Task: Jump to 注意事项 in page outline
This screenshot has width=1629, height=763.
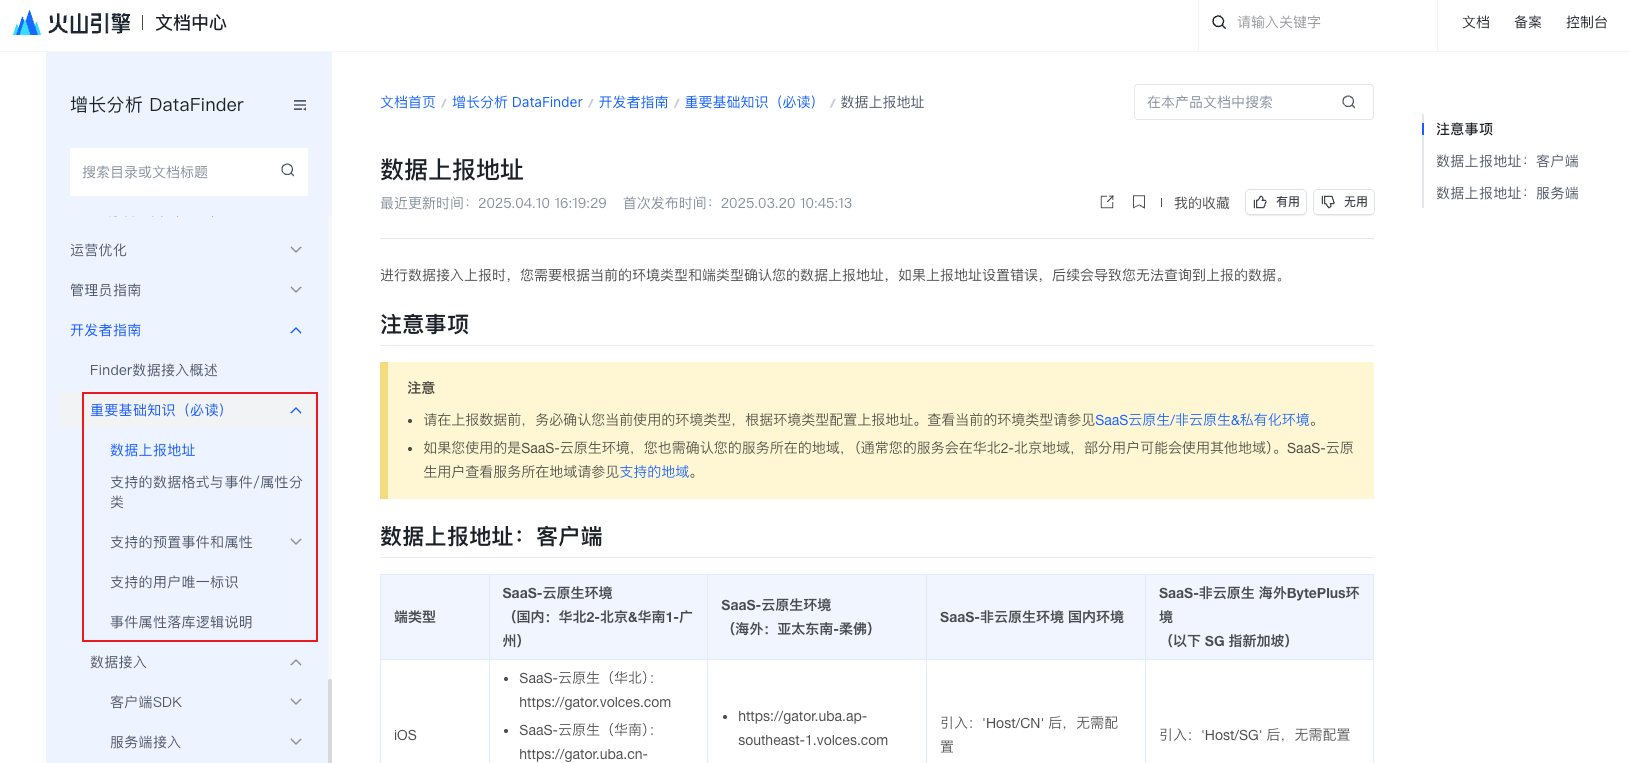Action: tap(1464, 129)
